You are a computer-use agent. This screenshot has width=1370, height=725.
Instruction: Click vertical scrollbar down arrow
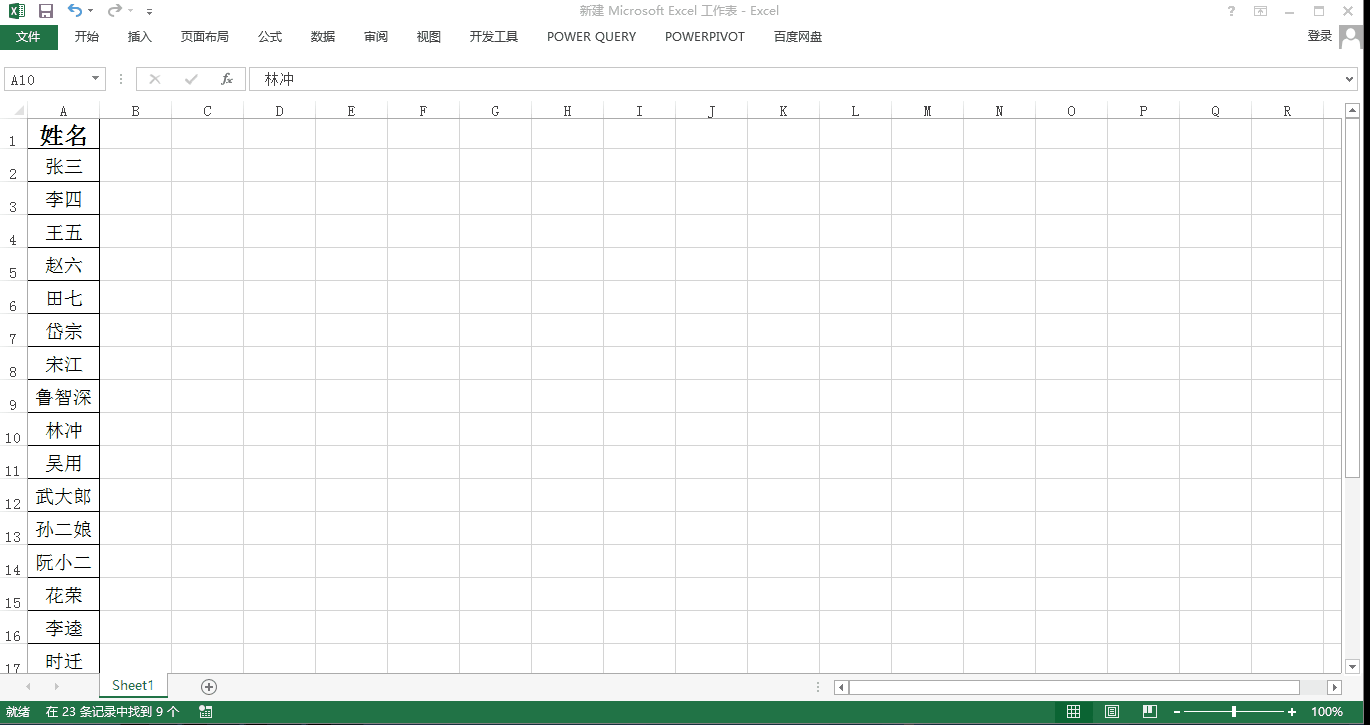pyautogui.click(x=1352, y=666)
